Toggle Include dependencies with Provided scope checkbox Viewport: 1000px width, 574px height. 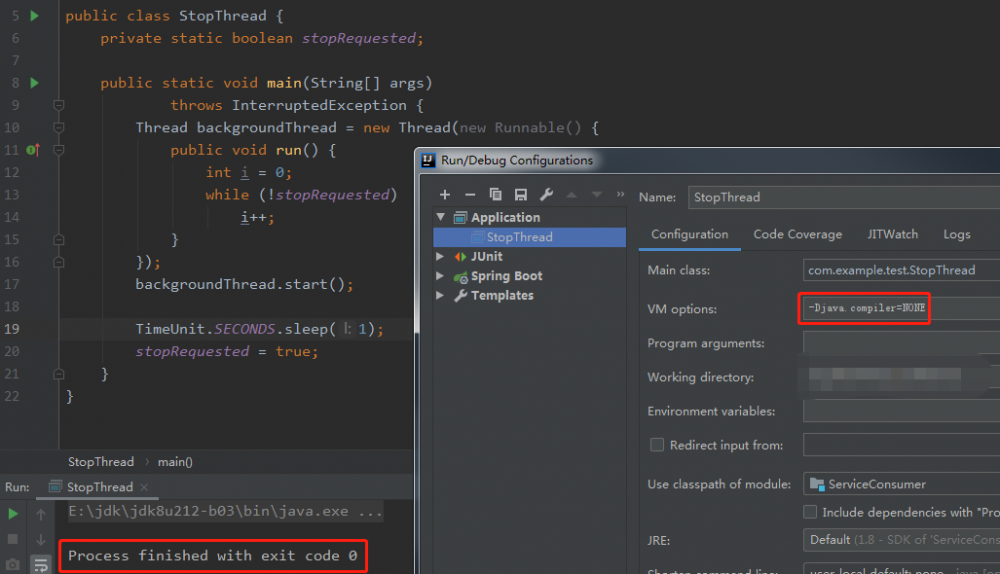pos(810,511)
